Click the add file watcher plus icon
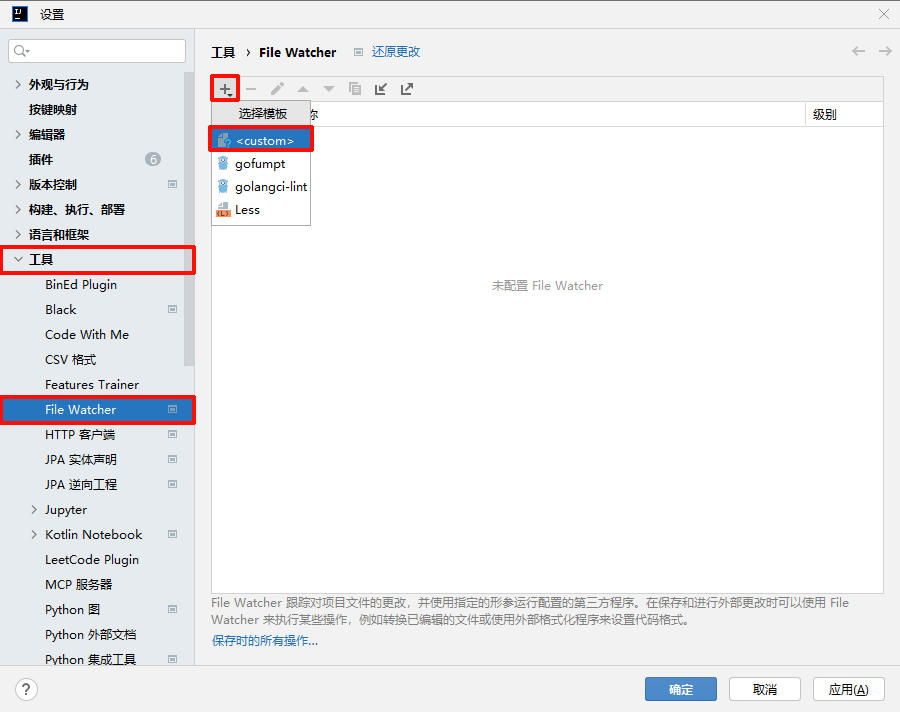 click(225, 89)
